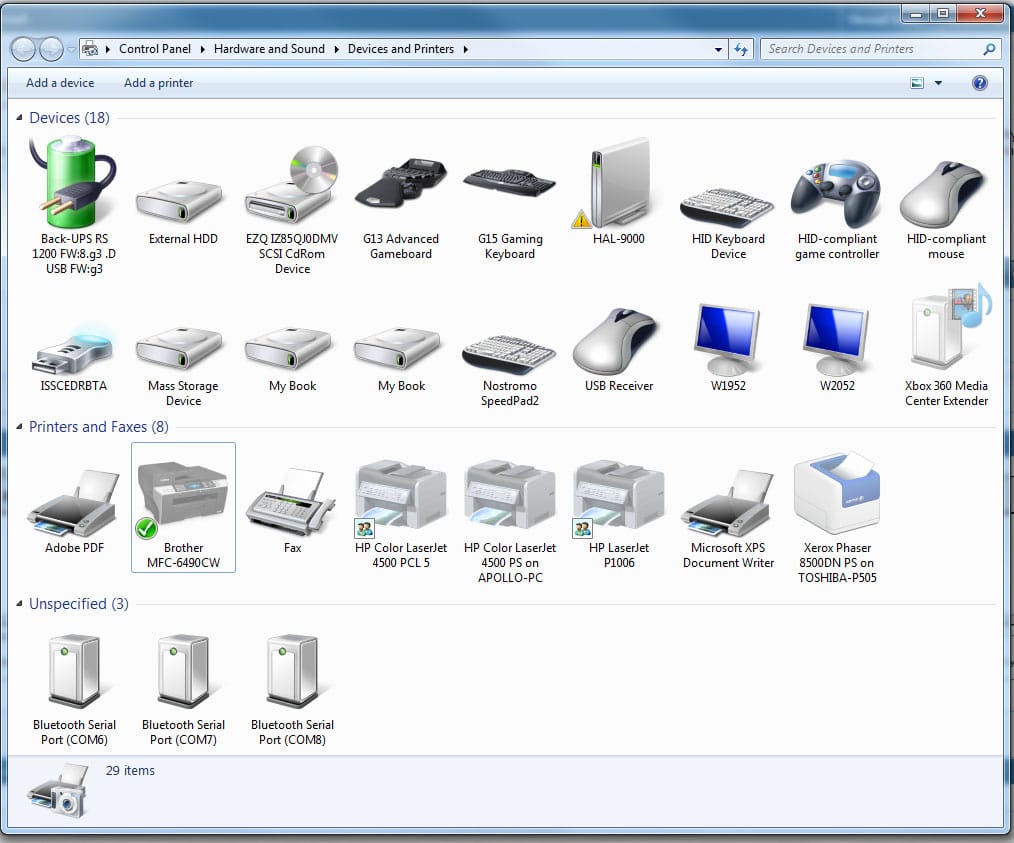The image size is (1014, 843).
Task: Select the HID-compliant game controller
Action: coord(837,209)
